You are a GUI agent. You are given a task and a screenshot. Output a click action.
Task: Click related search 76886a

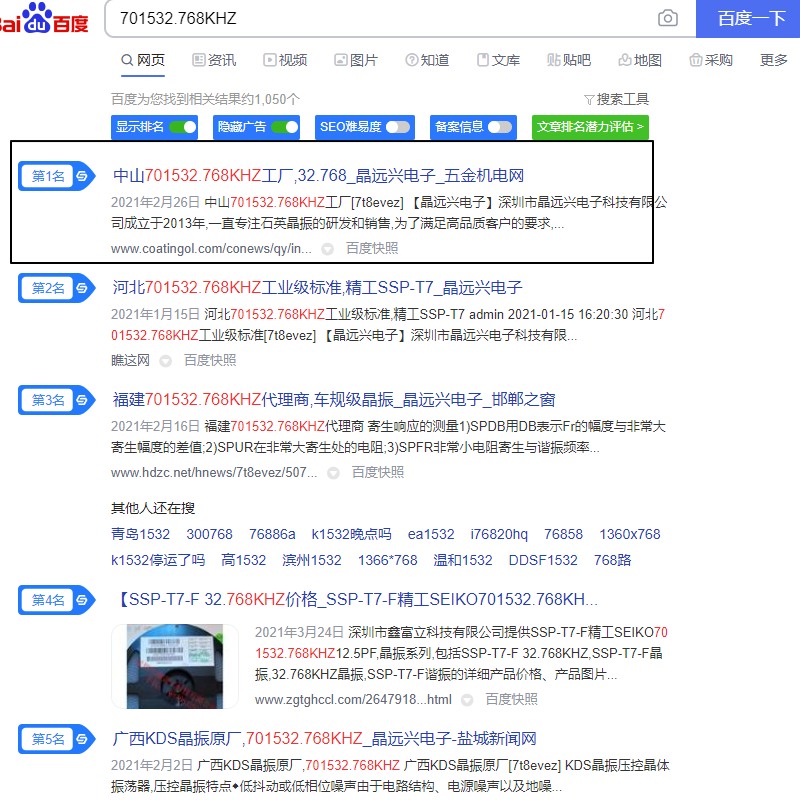pos(272,534)
